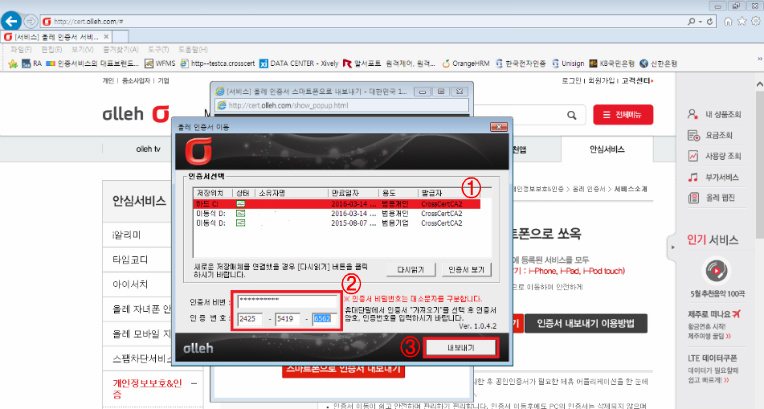Select 타임코디 in the left menu
The width and height of the screenshot is (764, 409).
click(130, 260)
